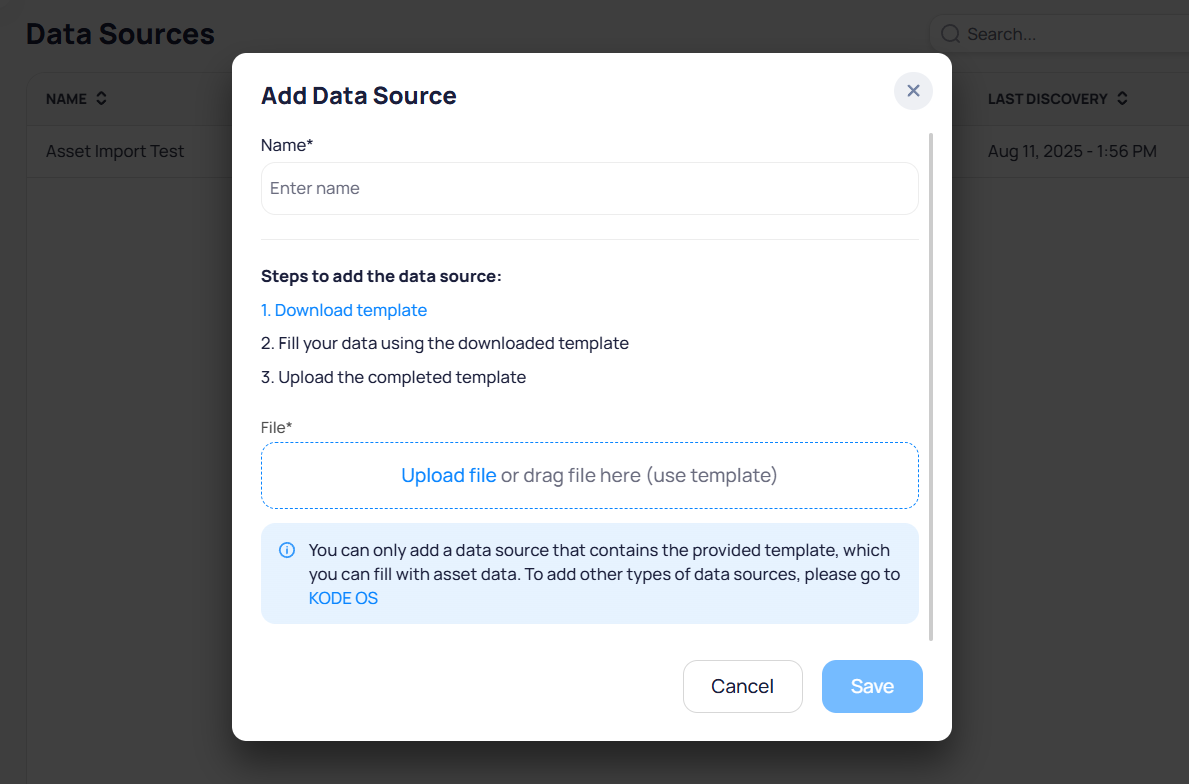Click the sort arrows beside LAST DISCOVERY
Screen dimensions: 1189x784
tap(1122, 99)
